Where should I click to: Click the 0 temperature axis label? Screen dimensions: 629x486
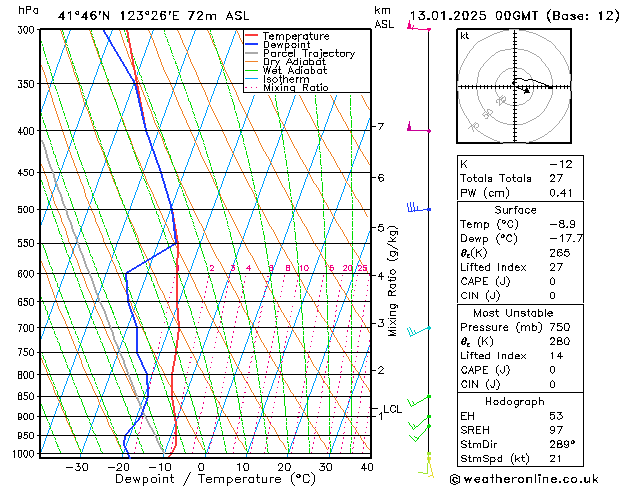point(201,467)
